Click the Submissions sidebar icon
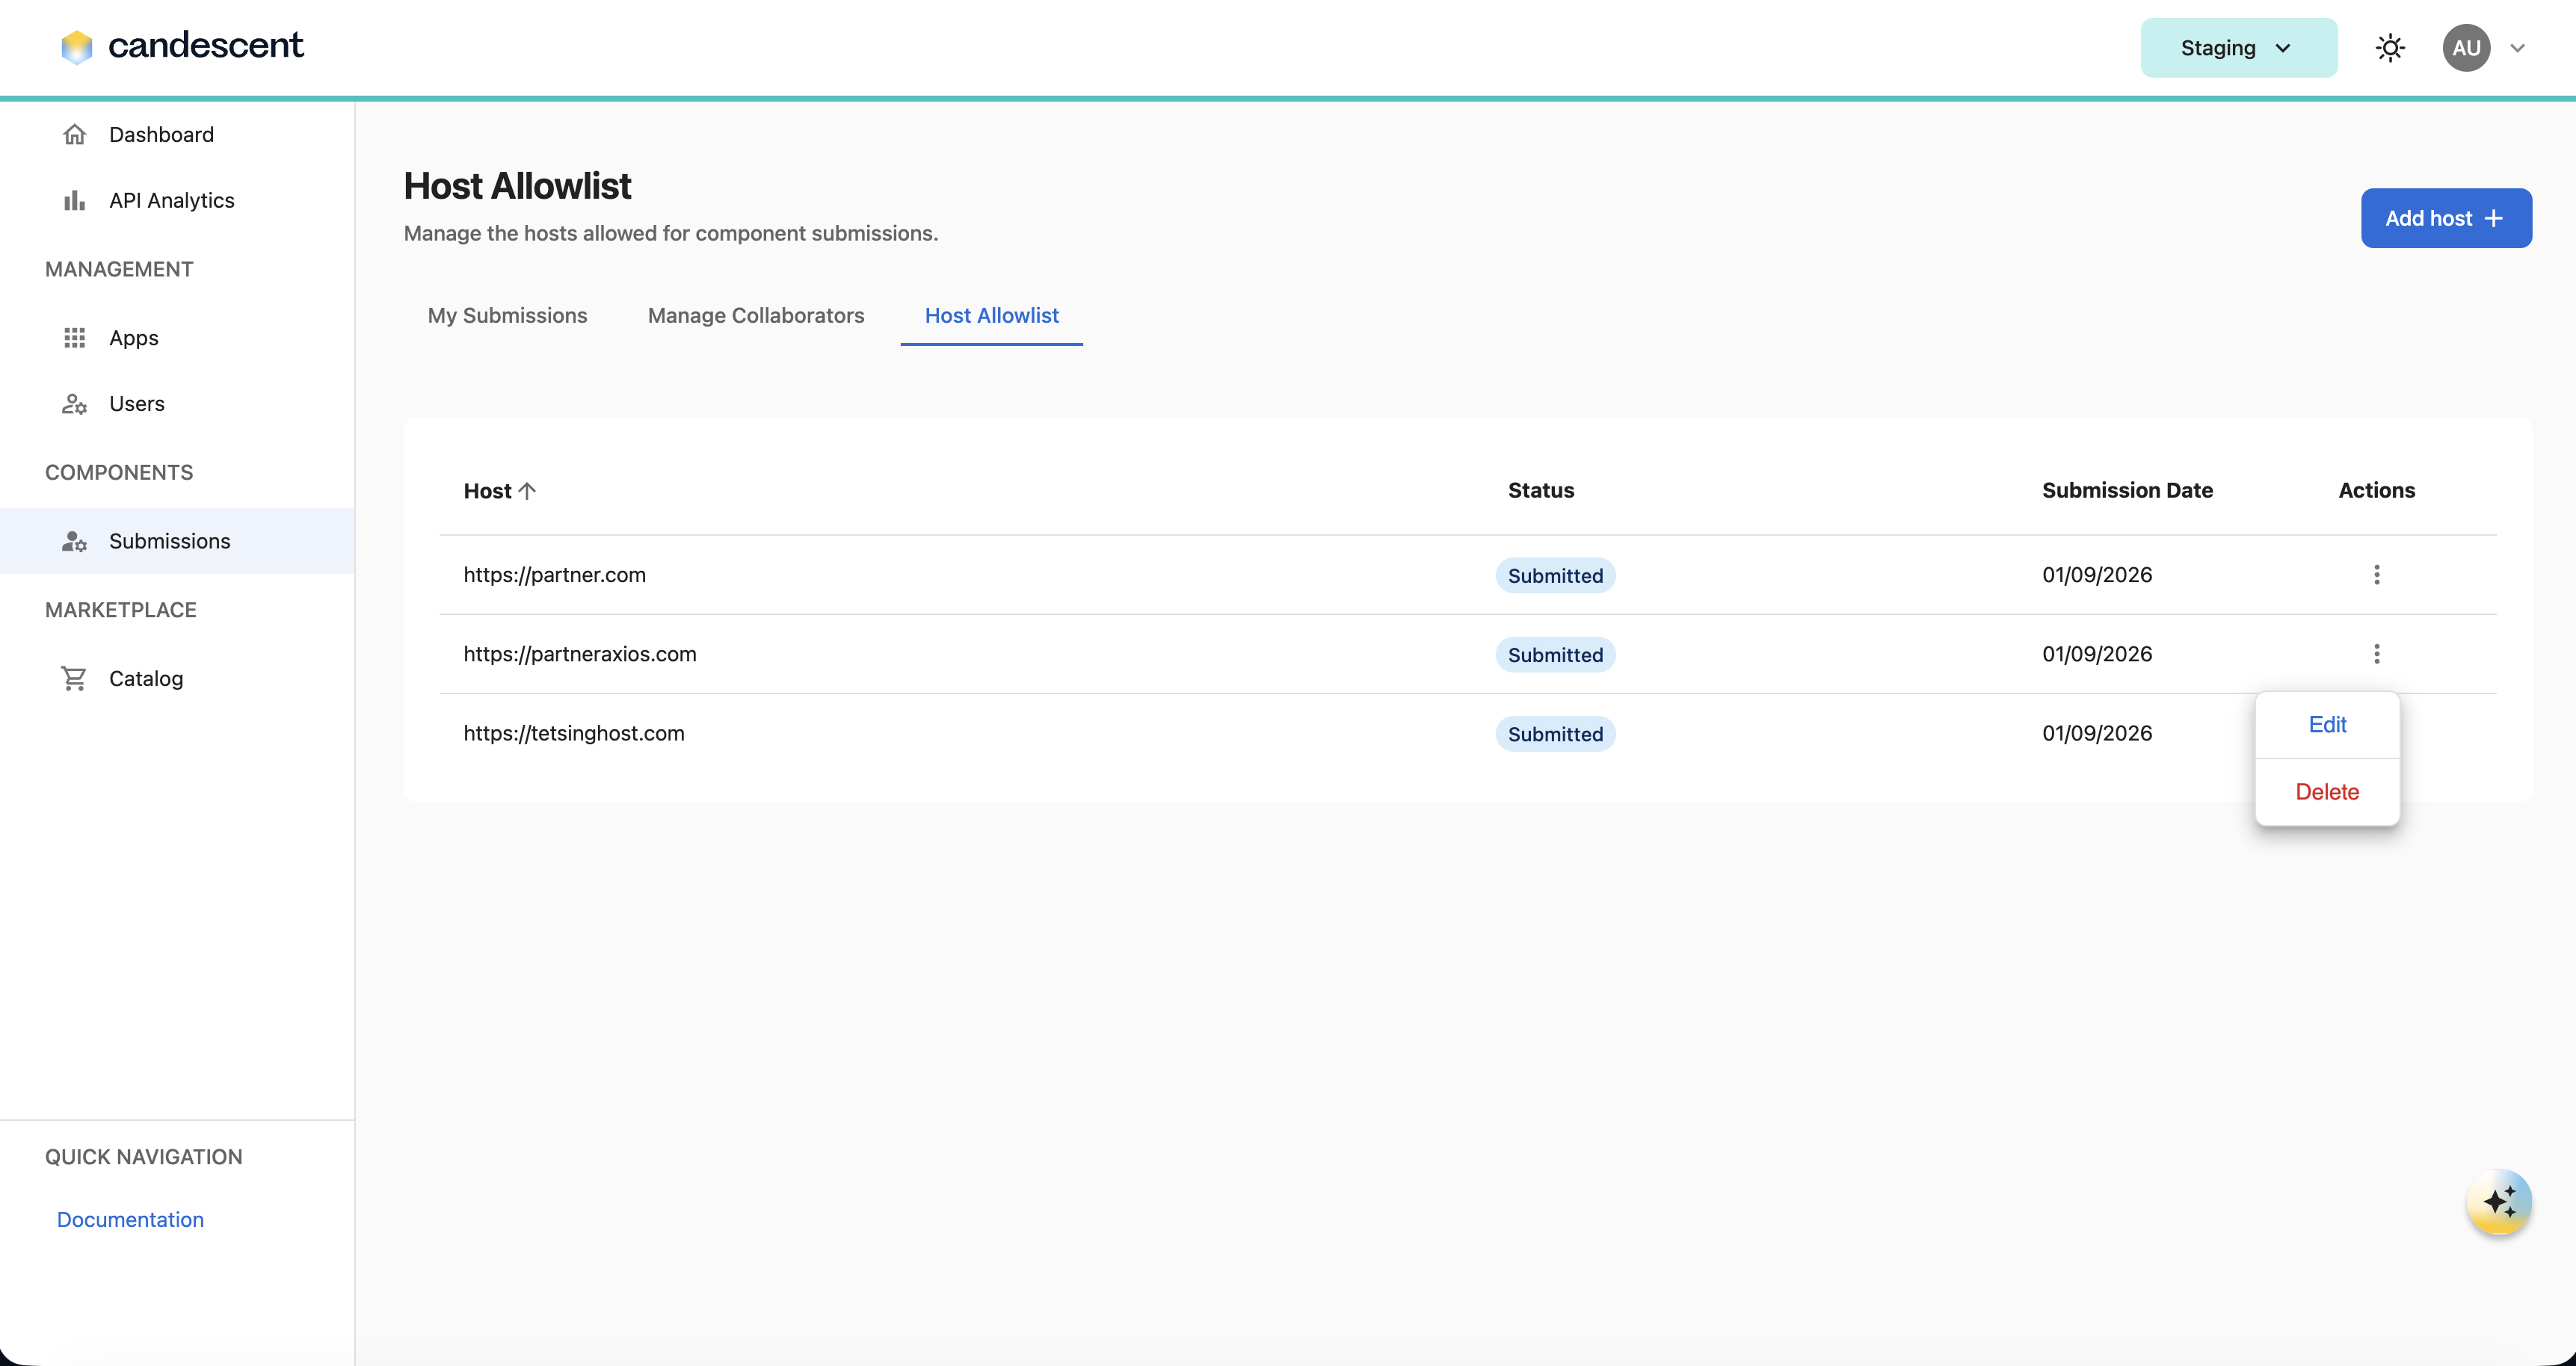The width and height of the screenshot is (2576, 1366). click(x=74, y=541)
